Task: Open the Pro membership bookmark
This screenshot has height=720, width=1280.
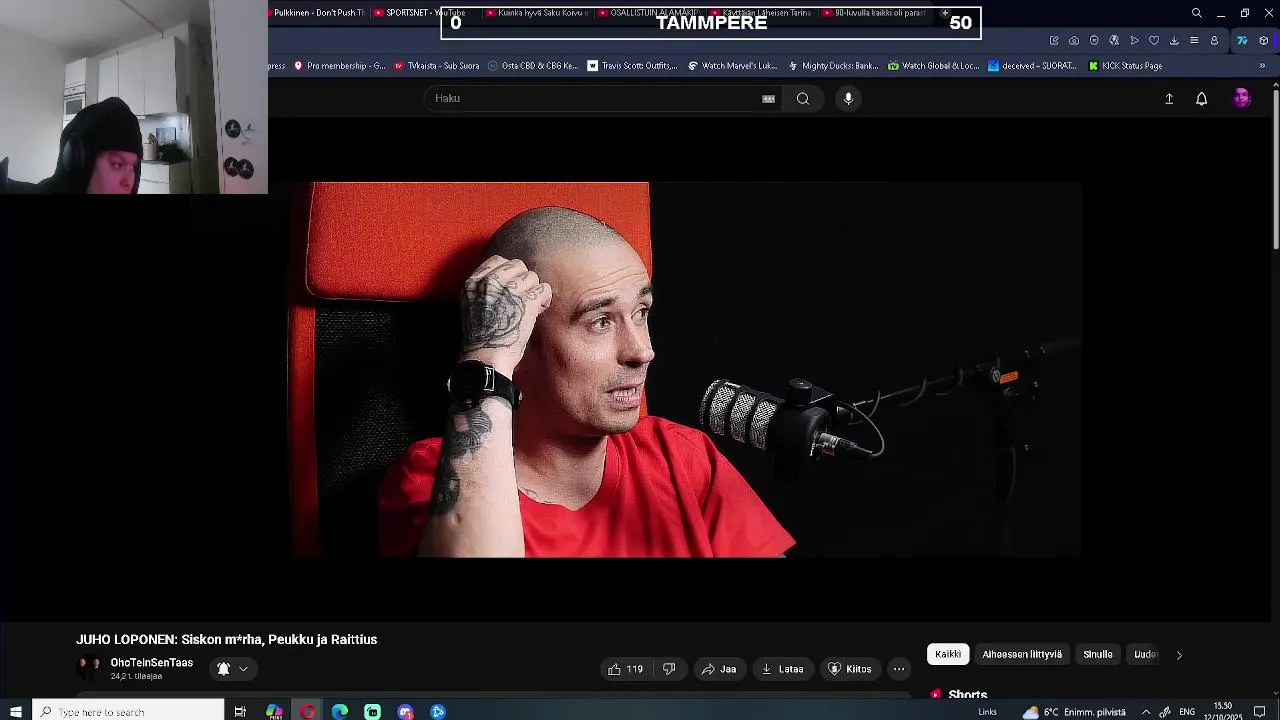Action: tap(339, 66)
